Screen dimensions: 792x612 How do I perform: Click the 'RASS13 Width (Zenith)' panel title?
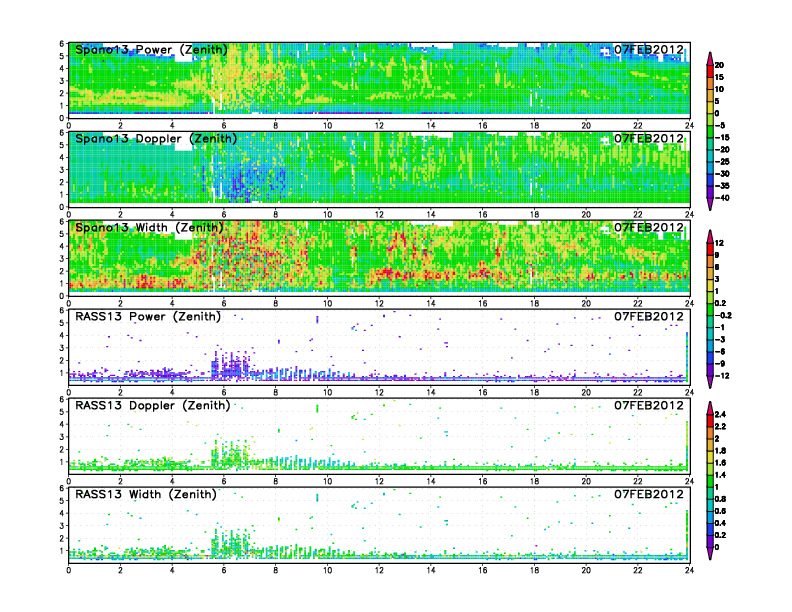[x=146, y=494]
